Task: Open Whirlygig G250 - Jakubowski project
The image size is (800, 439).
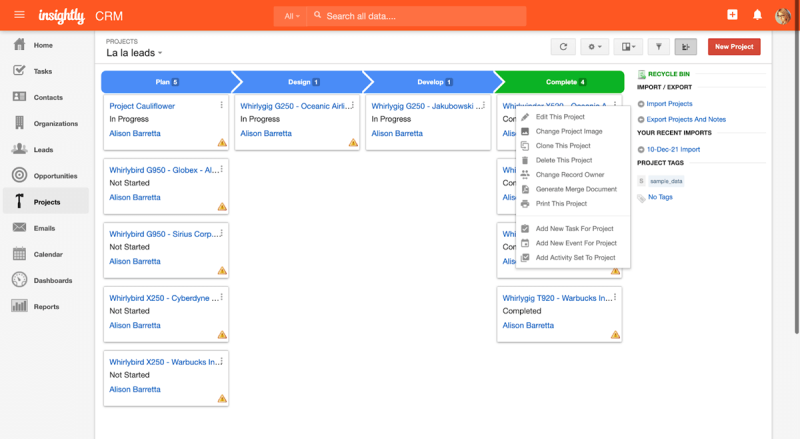Action: pyautogui.click(x=427, y=106)
